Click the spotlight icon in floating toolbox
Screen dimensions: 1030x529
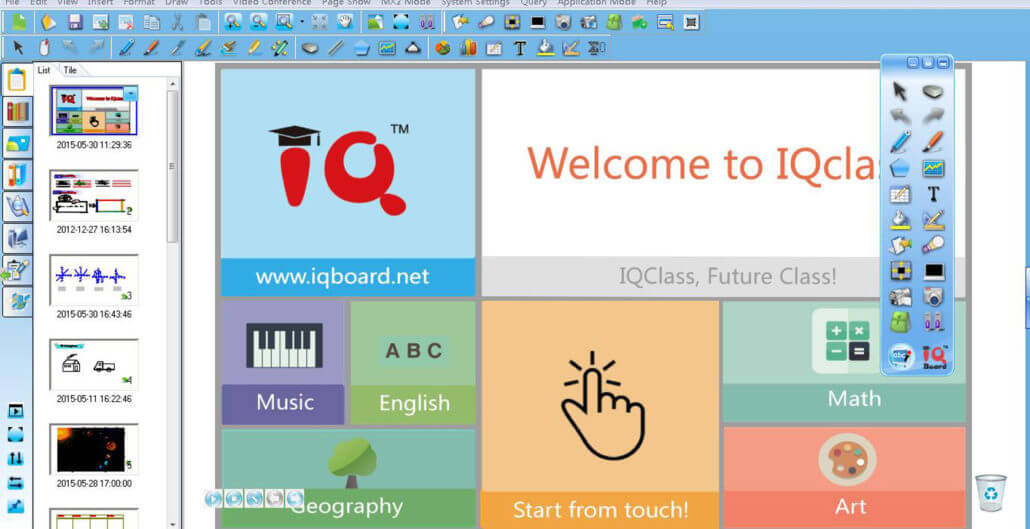point(933,245)
